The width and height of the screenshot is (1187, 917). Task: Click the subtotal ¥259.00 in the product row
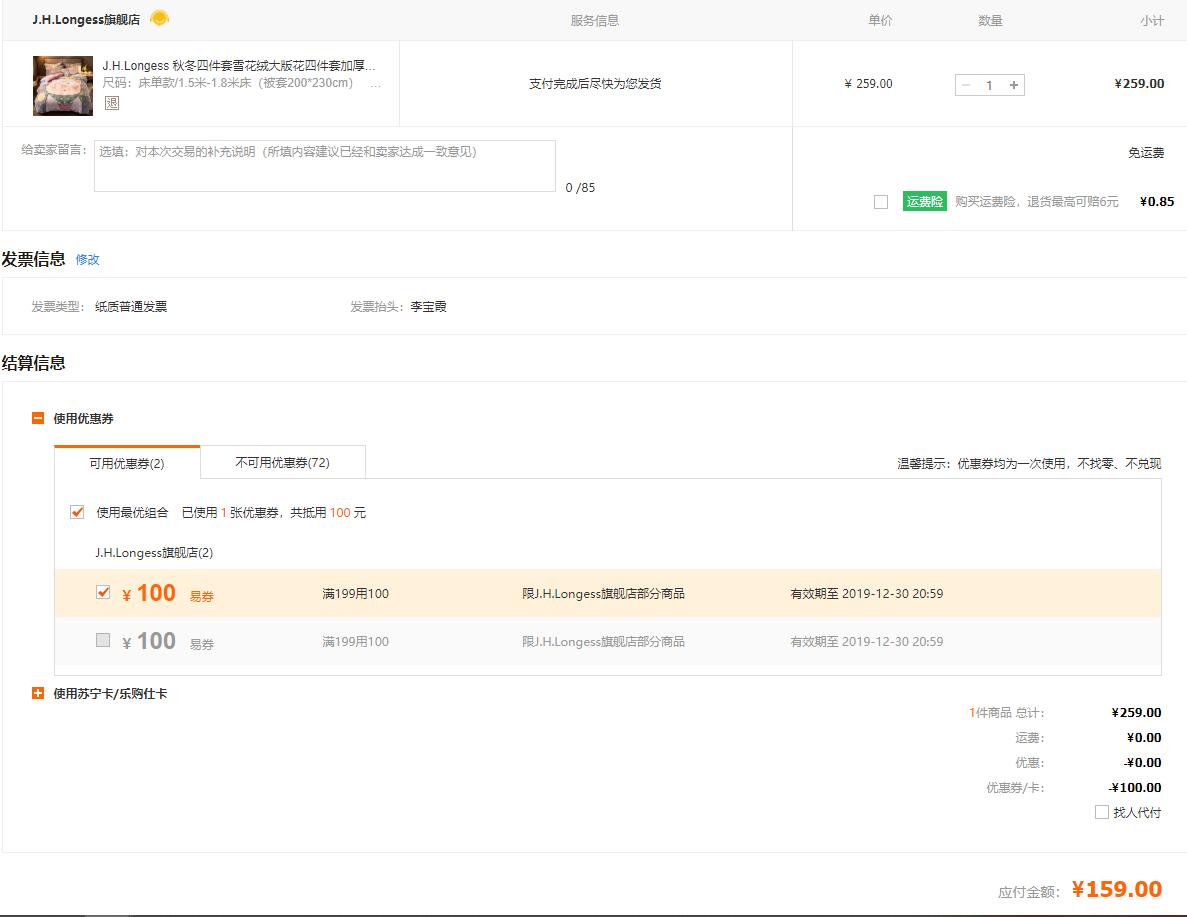click(1139, 83)
